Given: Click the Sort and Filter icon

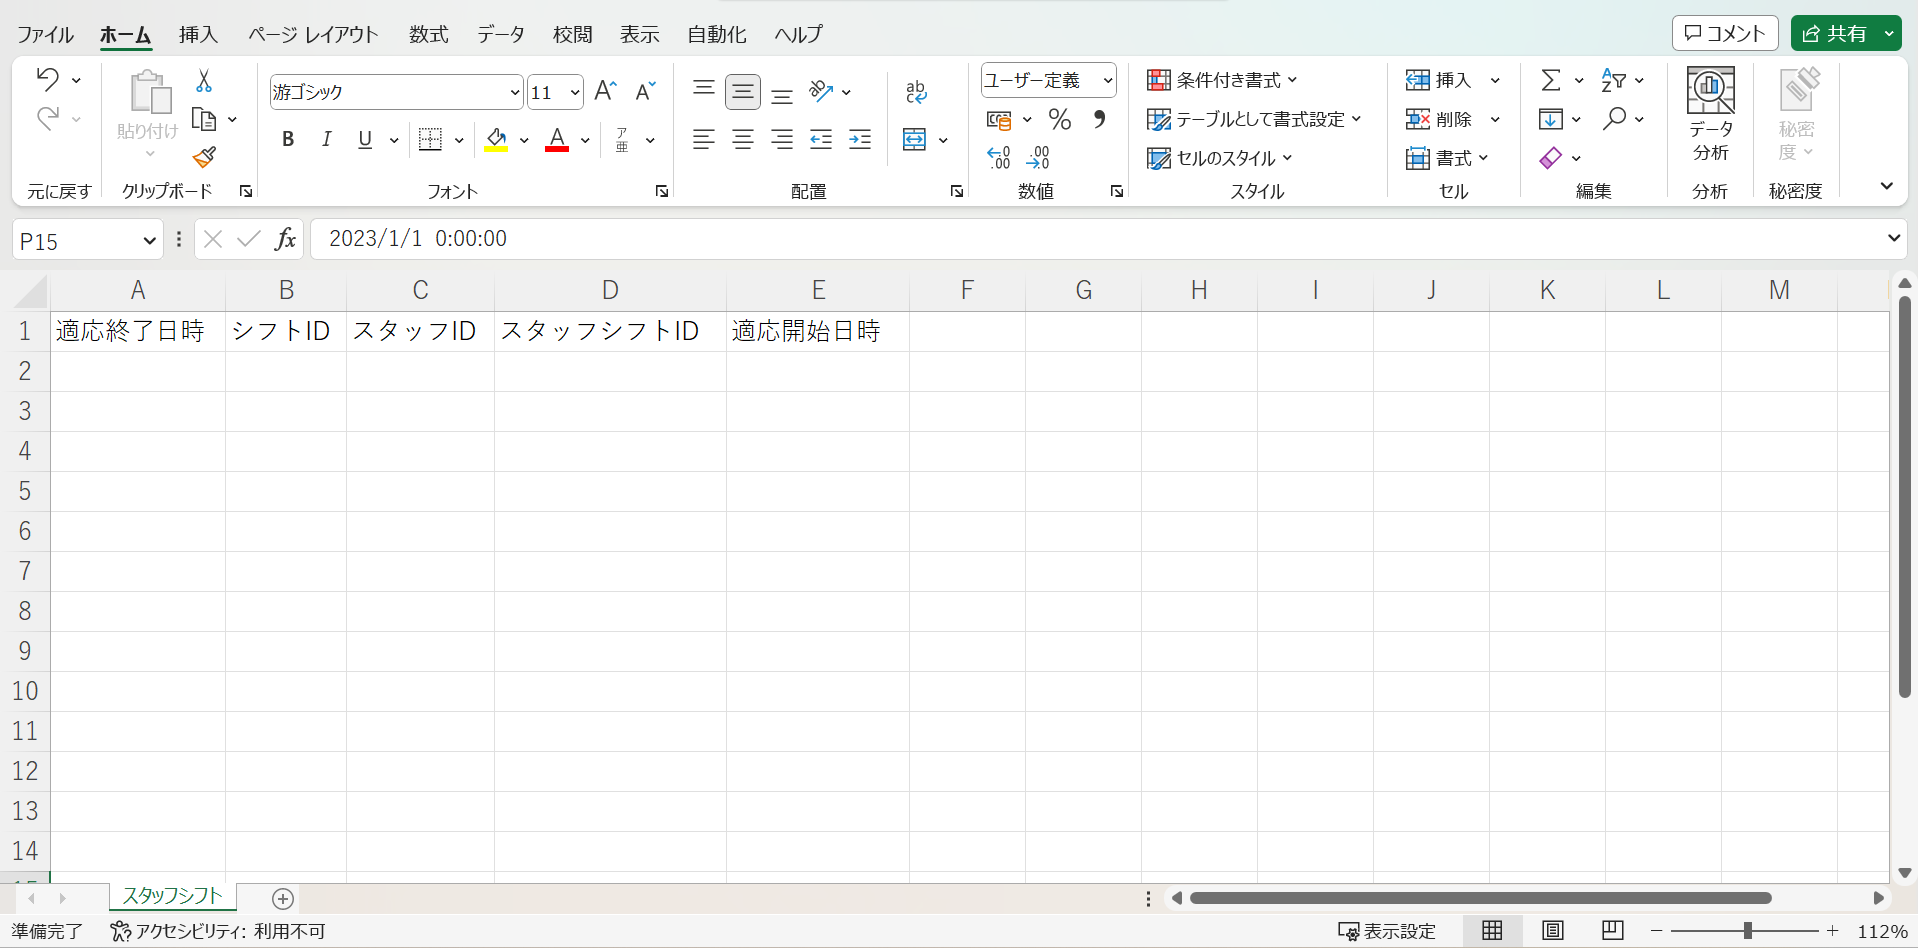Looking at the screenshot, I should point(1613,80).
